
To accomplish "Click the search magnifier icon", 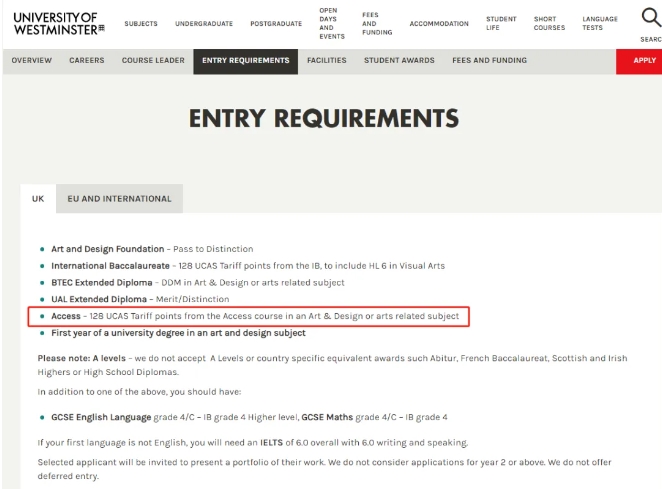I will click(649, 18).
